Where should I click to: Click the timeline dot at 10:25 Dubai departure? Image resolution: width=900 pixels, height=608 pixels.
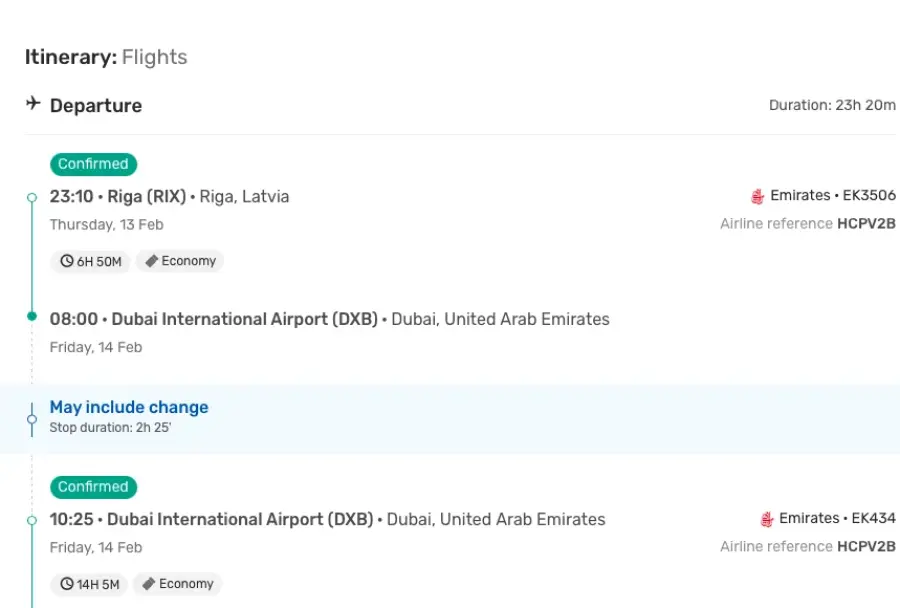(32, 520)
